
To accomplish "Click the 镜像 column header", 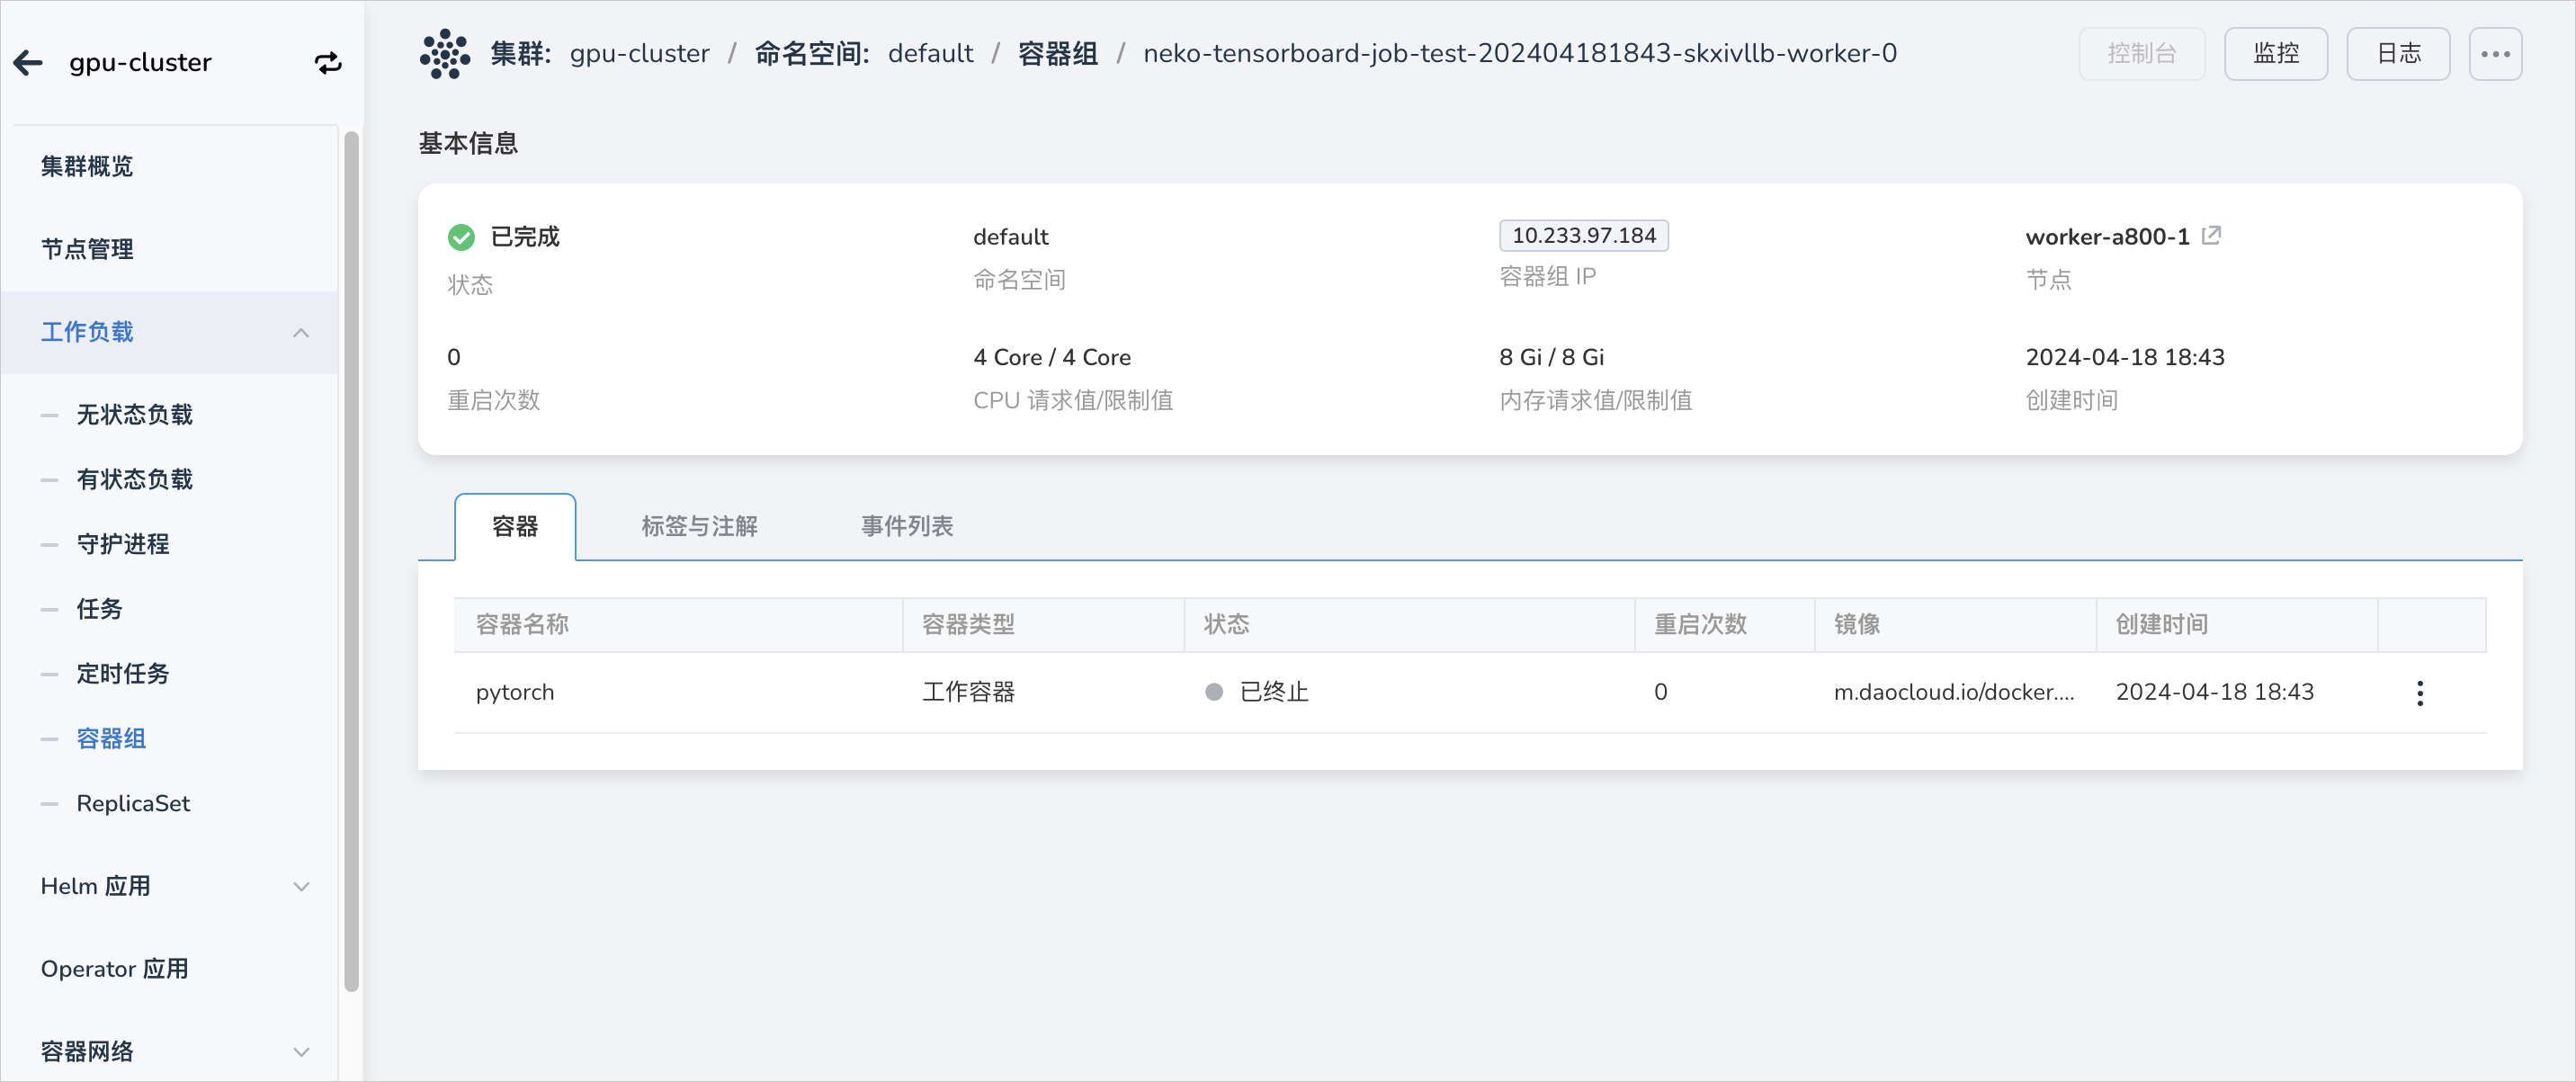I will pos(1856,625).
